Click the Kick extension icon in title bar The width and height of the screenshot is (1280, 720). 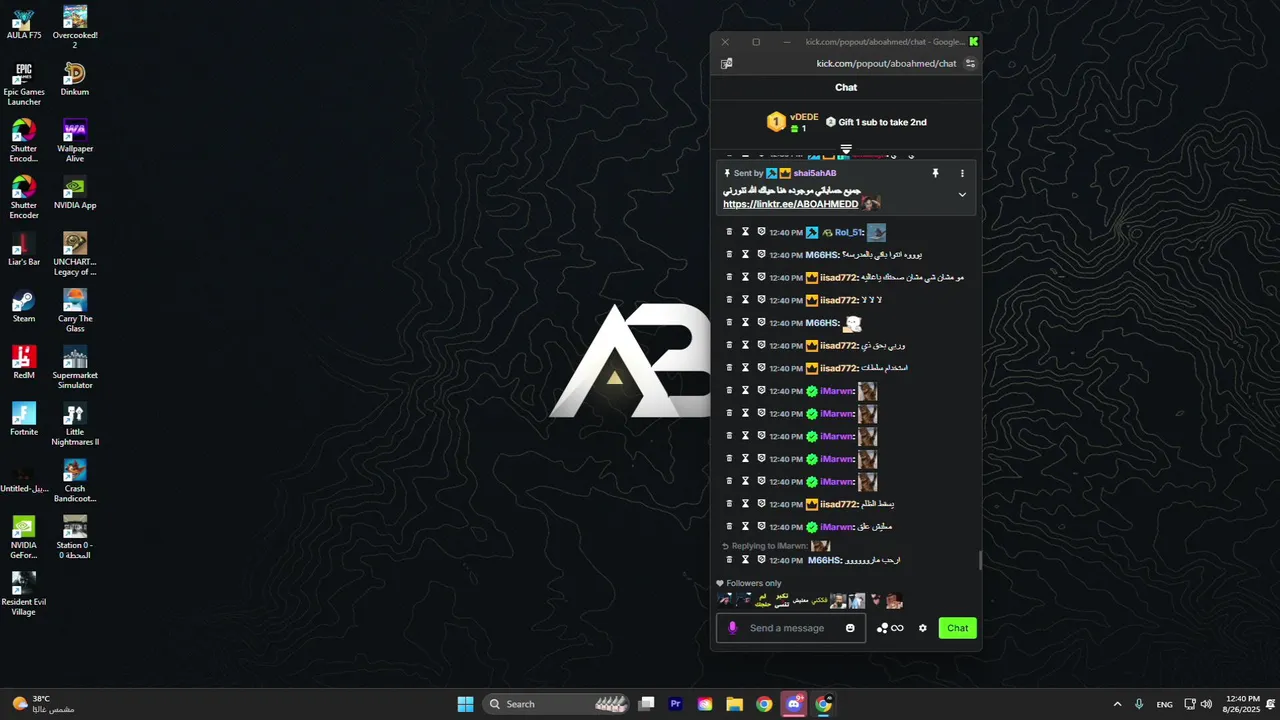pos(974,42)
